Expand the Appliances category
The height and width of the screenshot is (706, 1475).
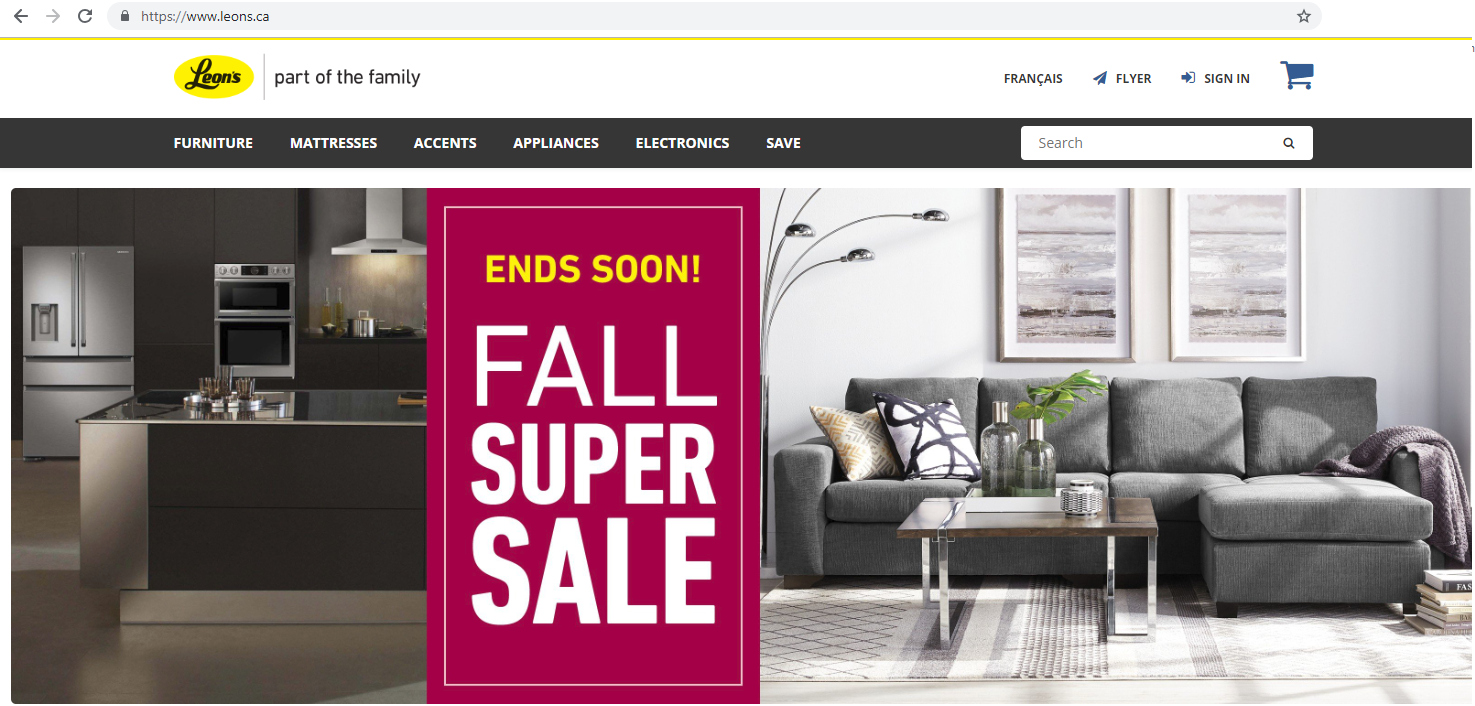click(556, 143)
